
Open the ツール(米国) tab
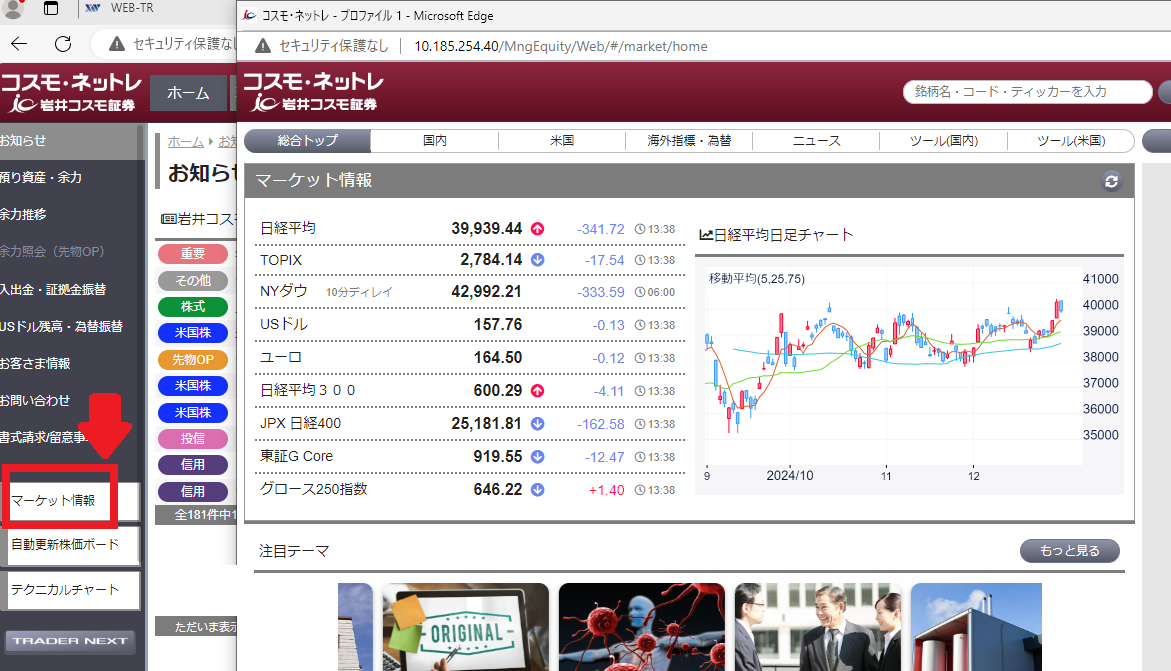click(x=1071, y=140)
